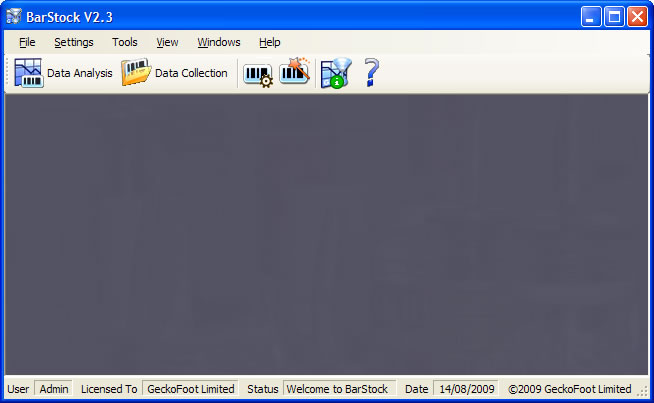654x403 pixels.
Task: Click the filter funnel info icon
Action: [x=335, y=74]
